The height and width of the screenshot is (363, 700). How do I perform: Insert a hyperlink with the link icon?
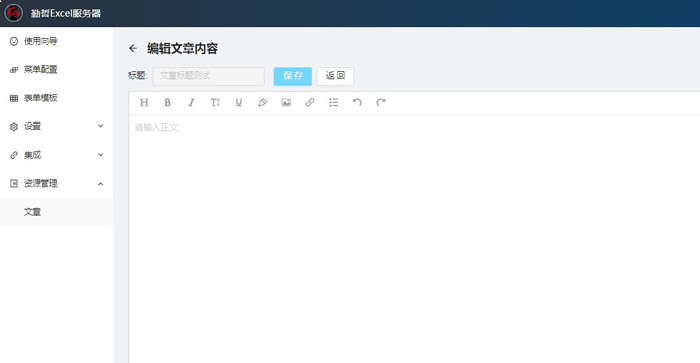click(310, 103)
